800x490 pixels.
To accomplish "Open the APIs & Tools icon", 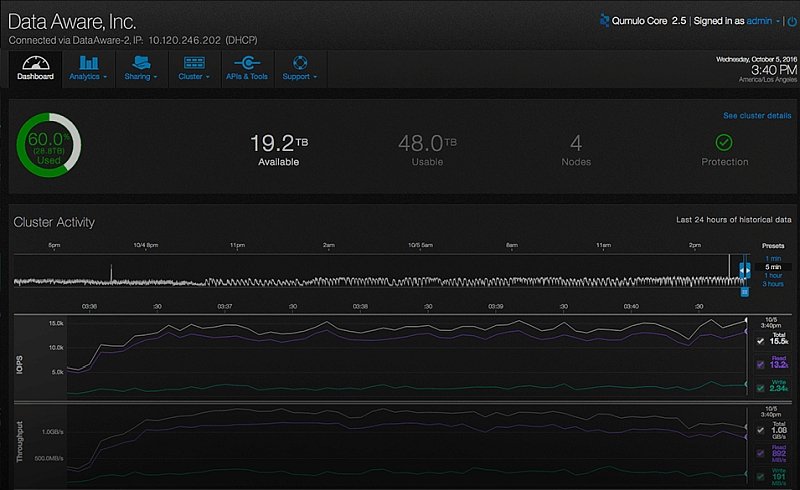I will click(x=247, y=63).
